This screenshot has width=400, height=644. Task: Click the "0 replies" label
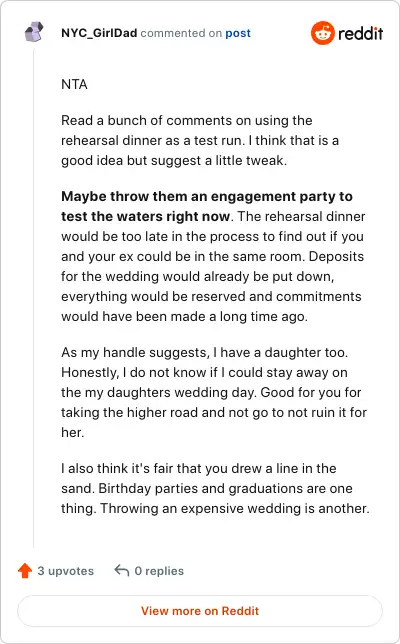pyautogui.click(x=159, y=571)
